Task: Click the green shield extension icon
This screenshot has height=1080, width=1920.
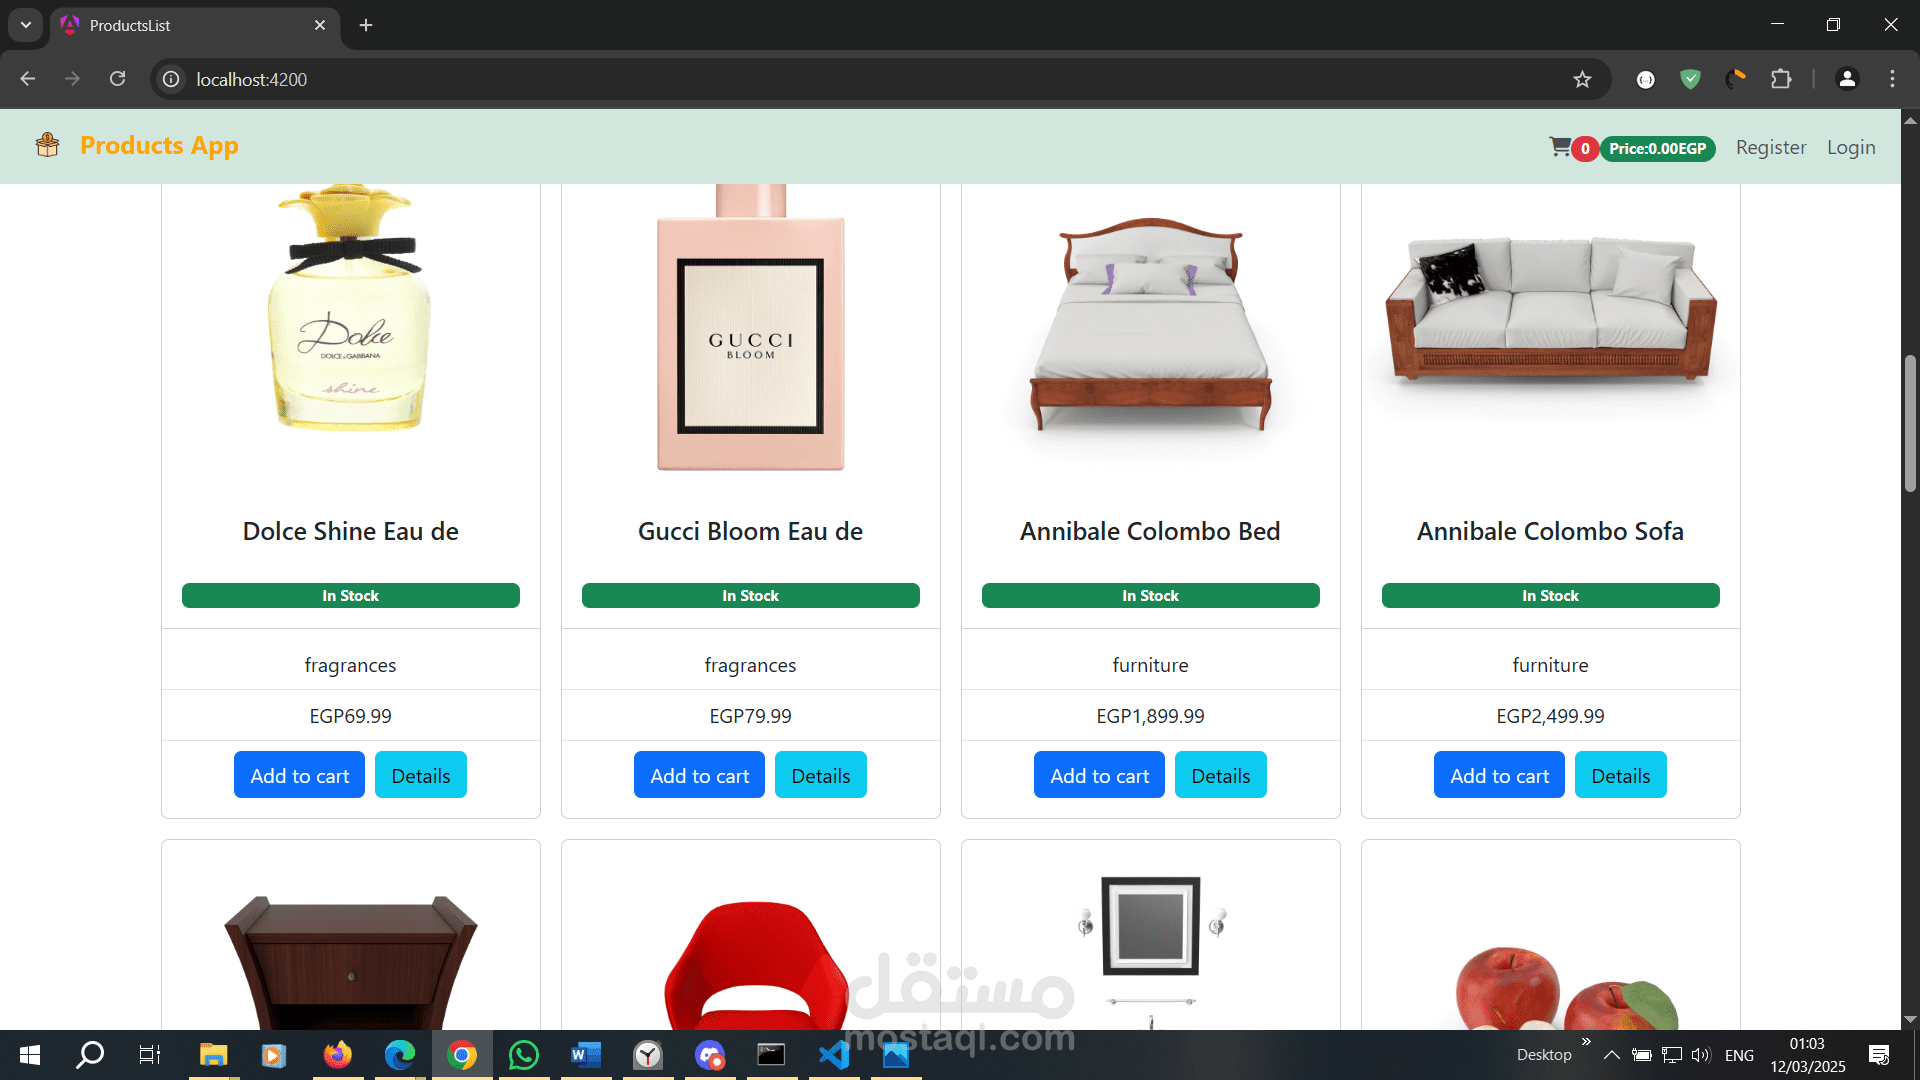Action: [x=1690, y=79]
